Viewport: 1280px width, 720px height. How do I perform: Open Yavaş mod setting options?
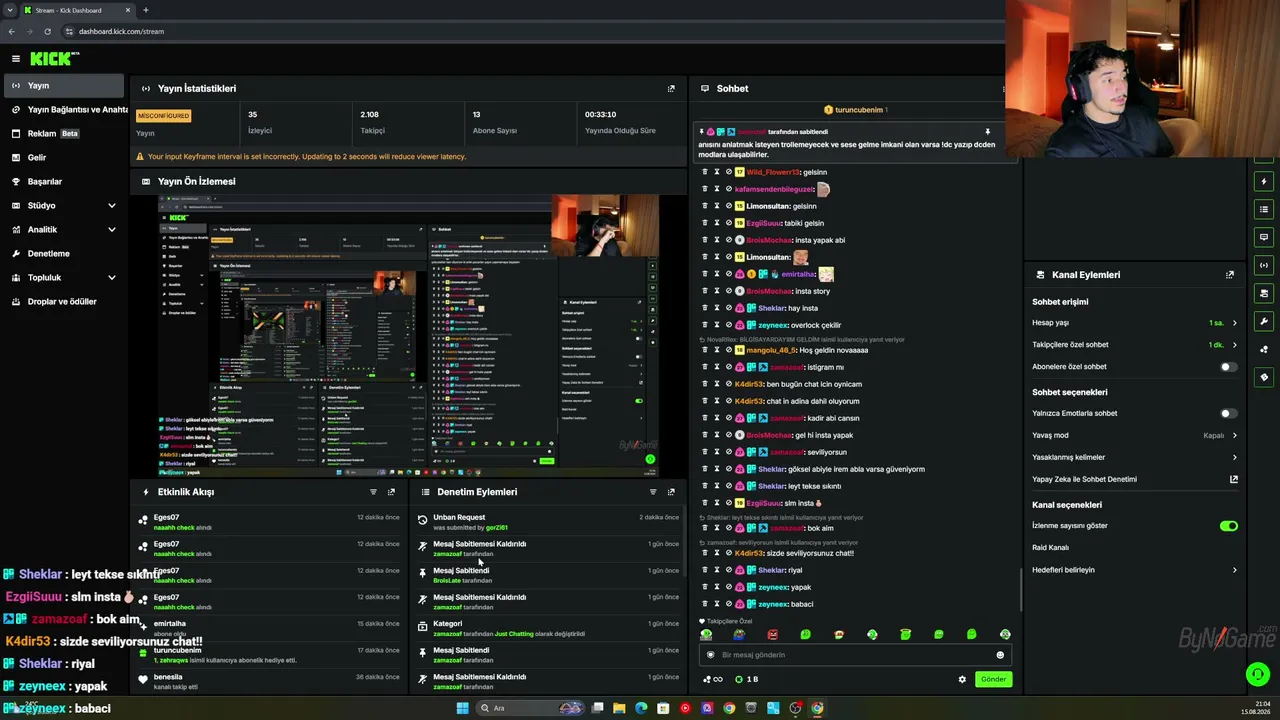tap(1135, 436)
